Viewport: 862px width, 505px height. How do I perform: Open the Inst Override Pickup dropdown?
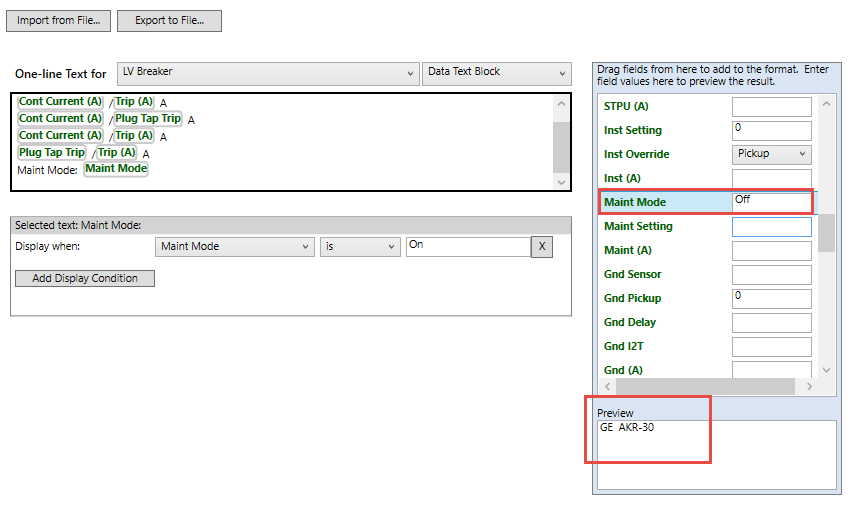tap(771, 154)
